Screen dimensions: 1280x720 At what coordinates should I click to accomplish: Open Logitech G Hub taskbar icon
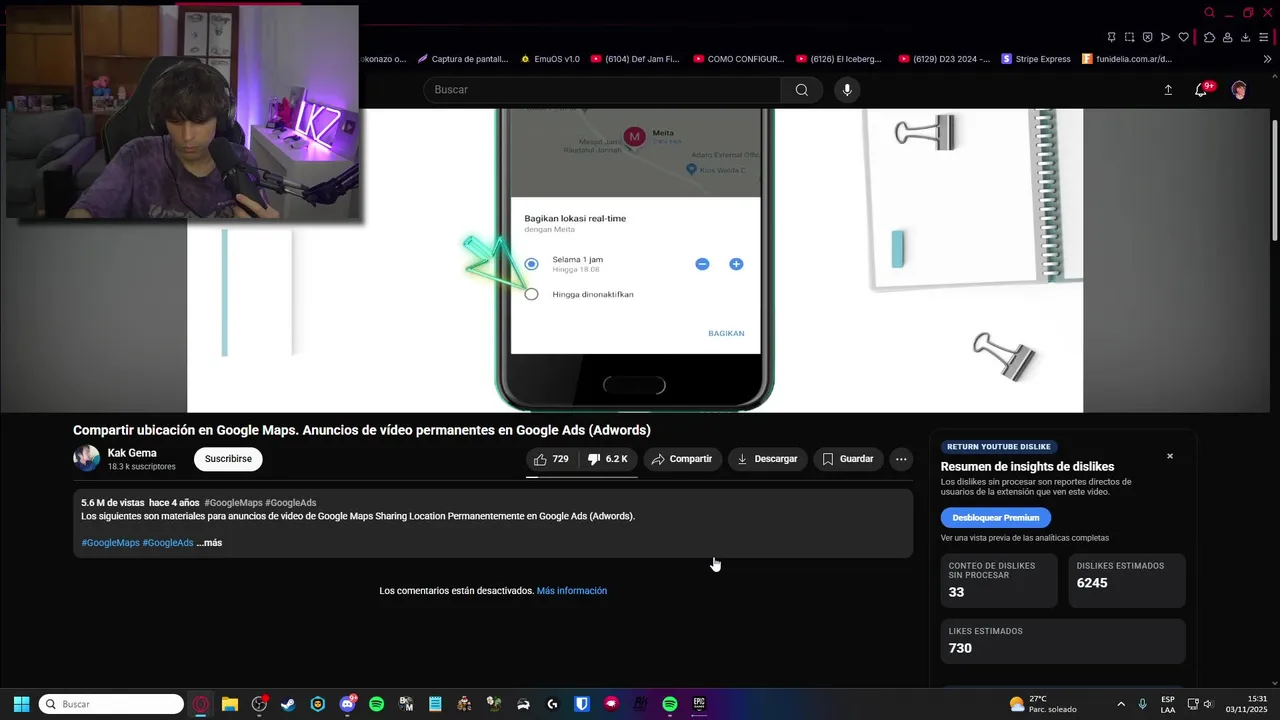pyautogui.click(x=552, y=704)
